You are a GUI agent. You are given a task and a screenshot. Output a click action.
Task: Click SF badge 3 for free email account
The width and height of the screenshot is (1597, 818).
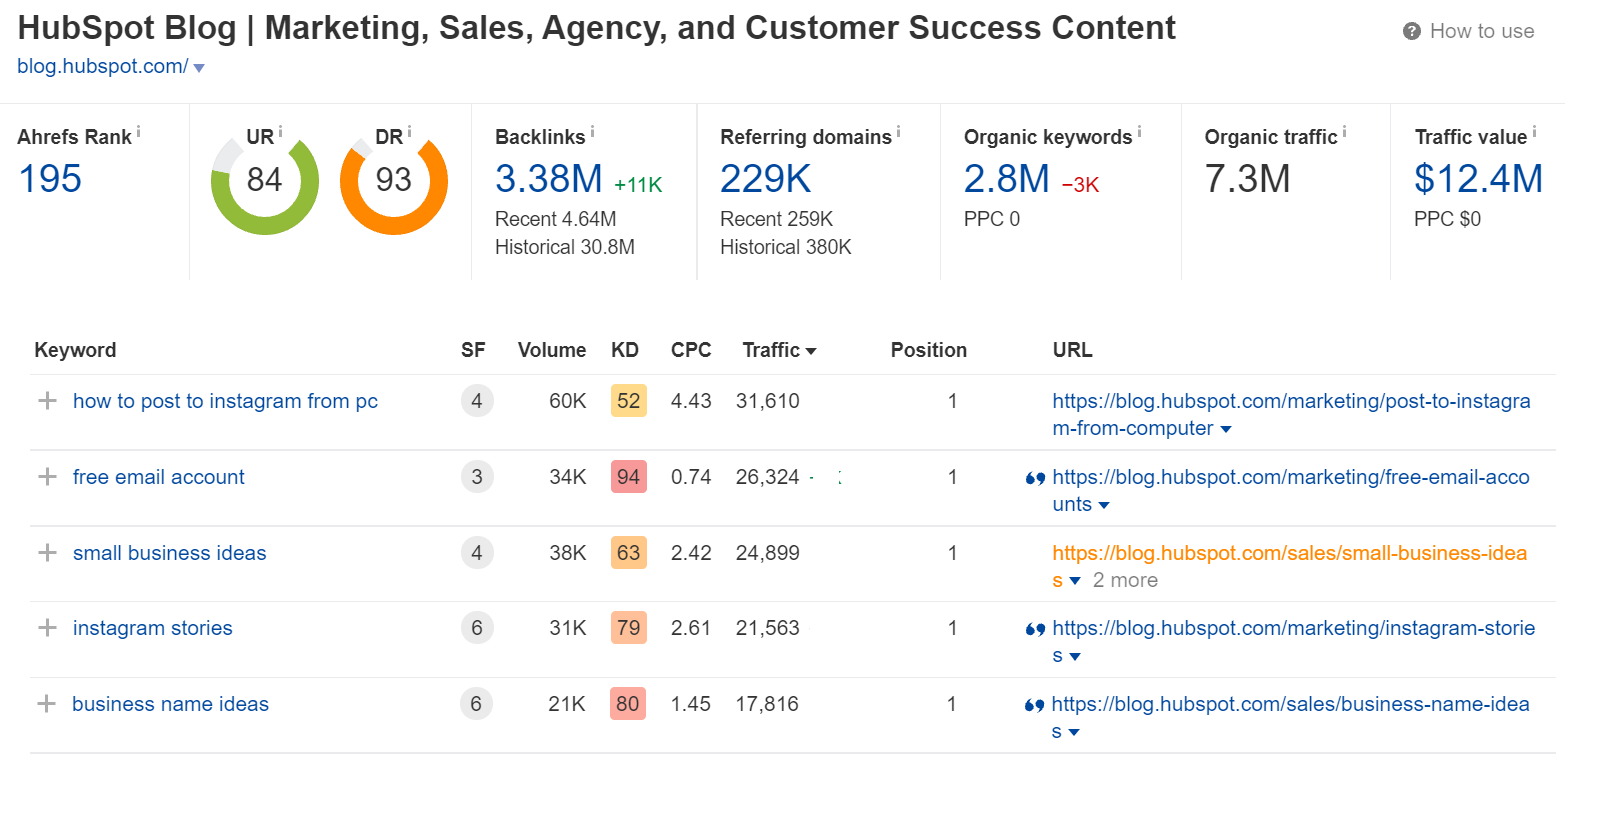click(477, 477)
